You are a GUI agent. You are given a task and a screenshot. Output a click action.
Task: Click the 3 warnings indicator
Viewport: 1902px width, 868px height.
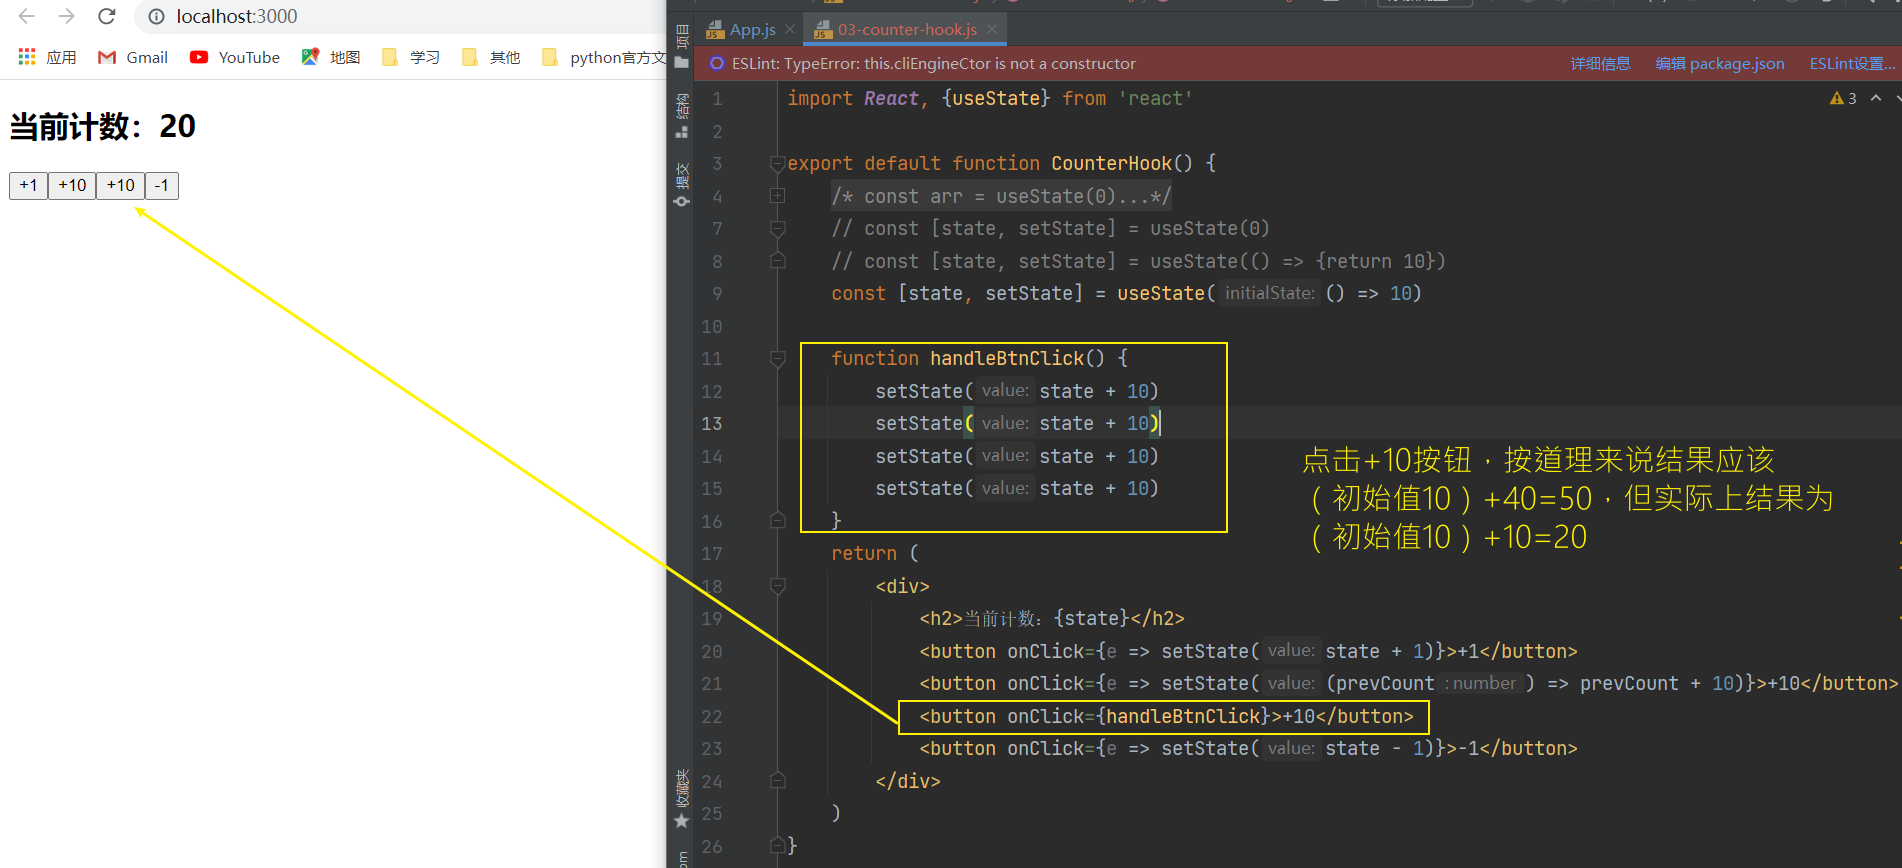click(1843, 98)
